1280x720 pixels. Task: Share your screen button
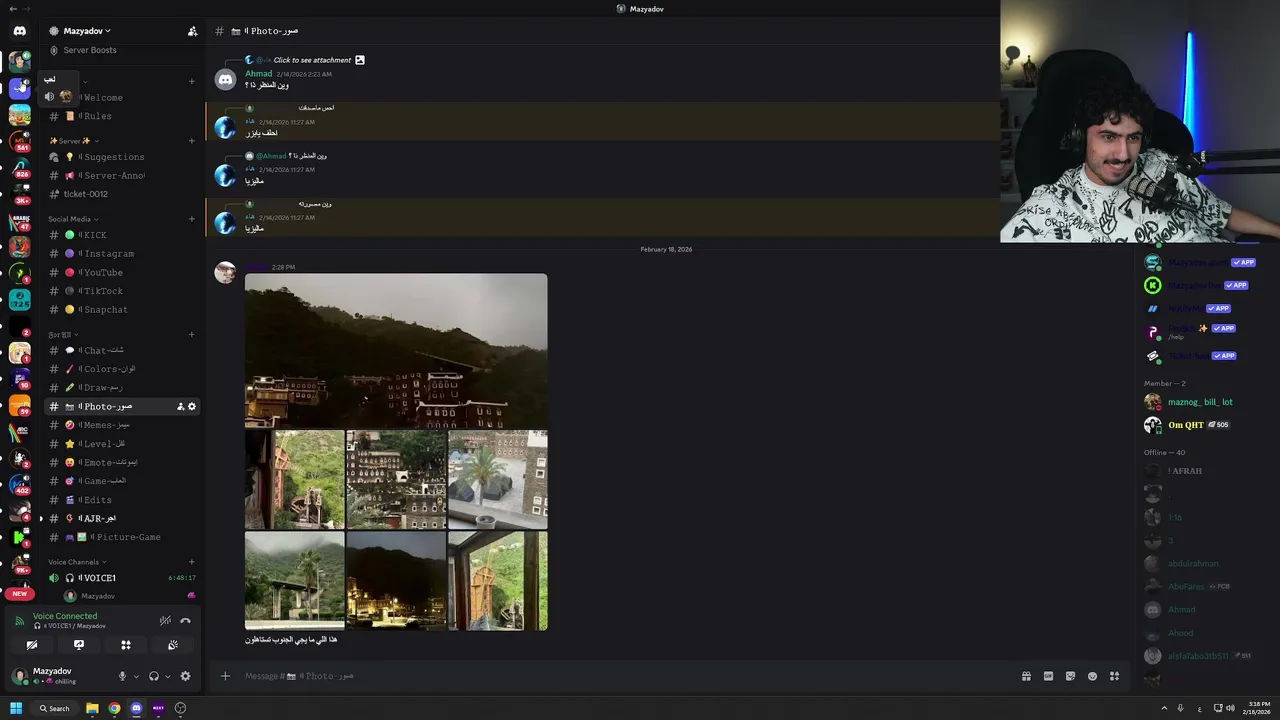pyautogui.click(x=79, y=645)
